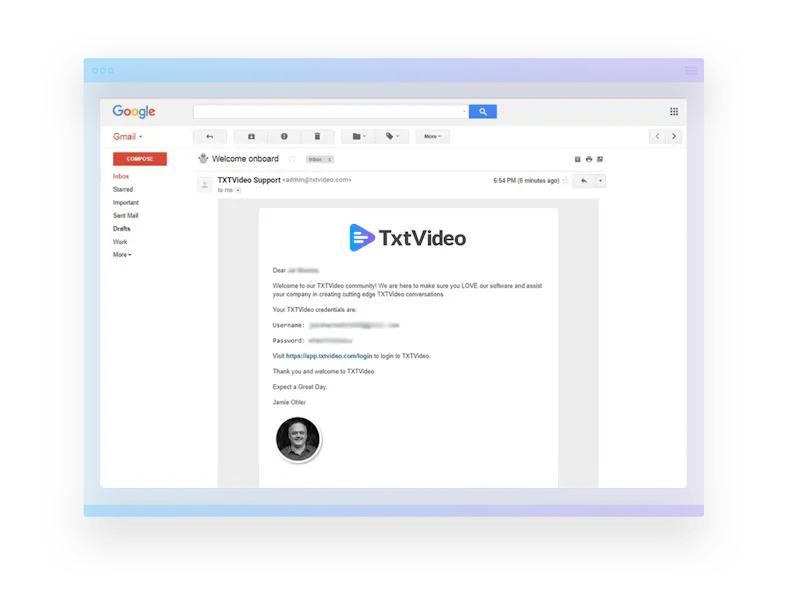Open the Gmail dropdown switcher
The image size is (788, 592).
pyautogui.click(x=128, y=137)
